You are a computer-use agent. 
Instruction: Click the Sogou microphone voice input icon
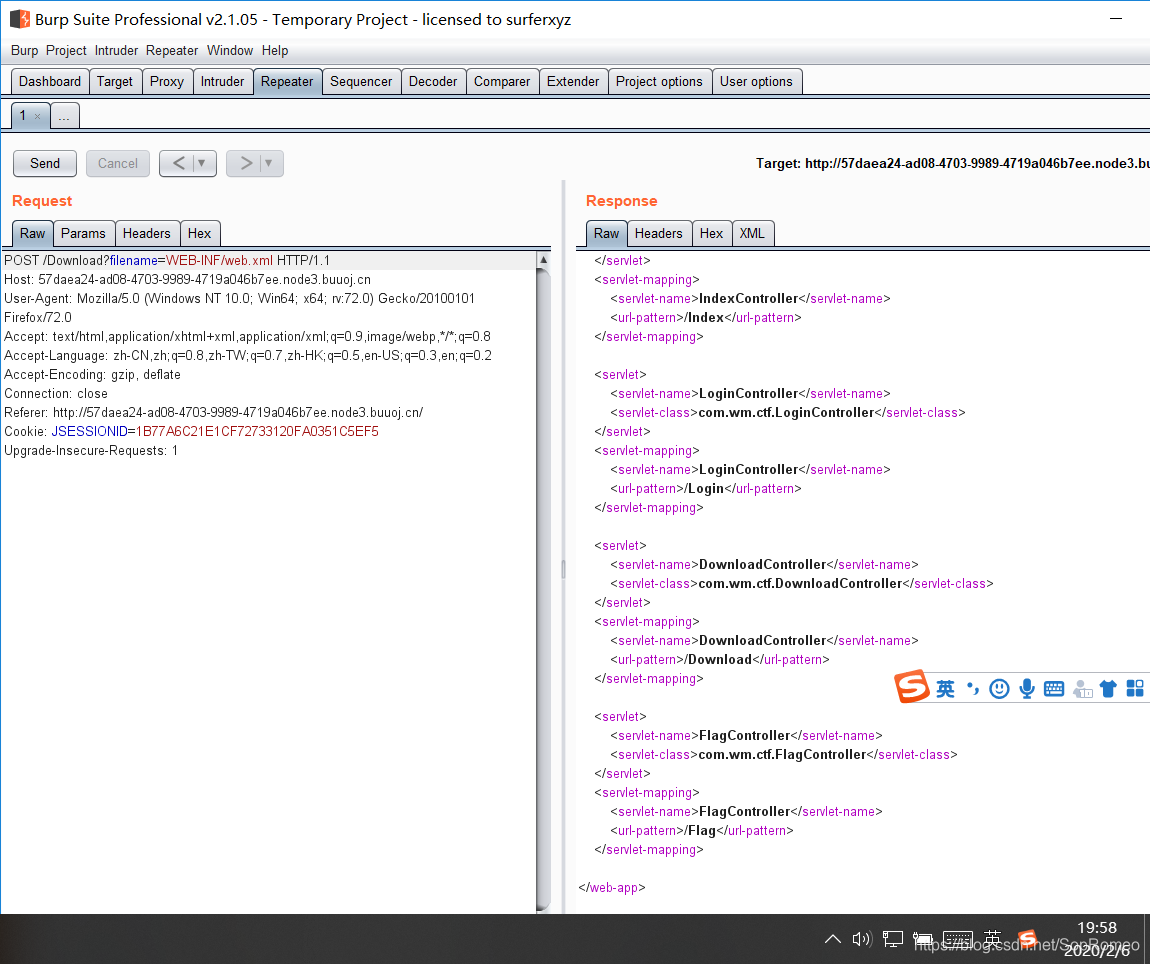[x=1027, y=688]
